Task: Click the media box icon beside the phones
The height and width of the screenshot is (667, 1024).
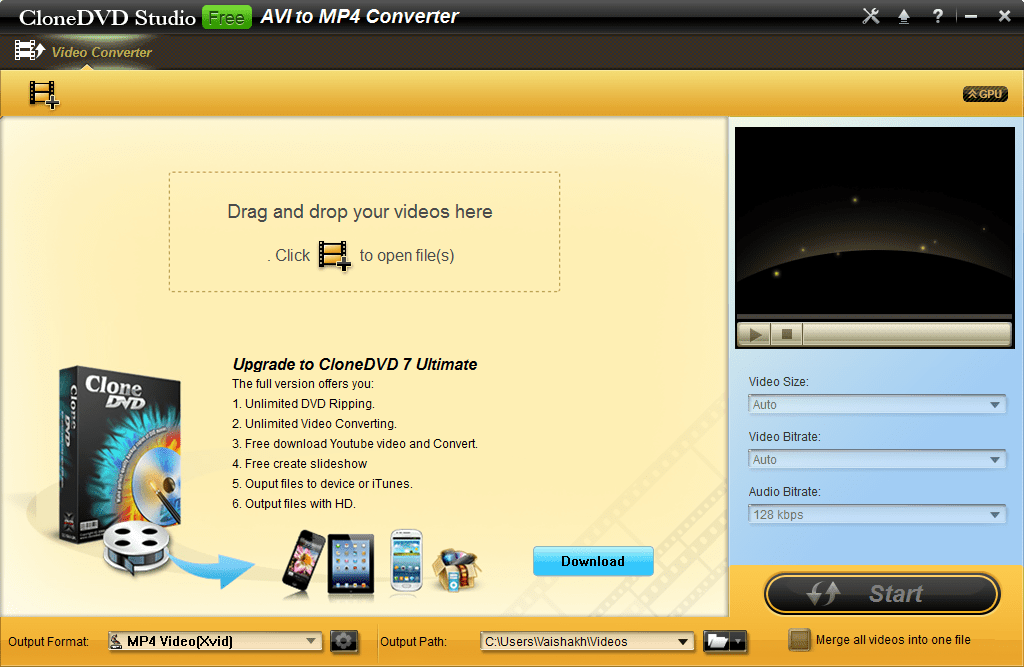Action: [x=458, y=570]
